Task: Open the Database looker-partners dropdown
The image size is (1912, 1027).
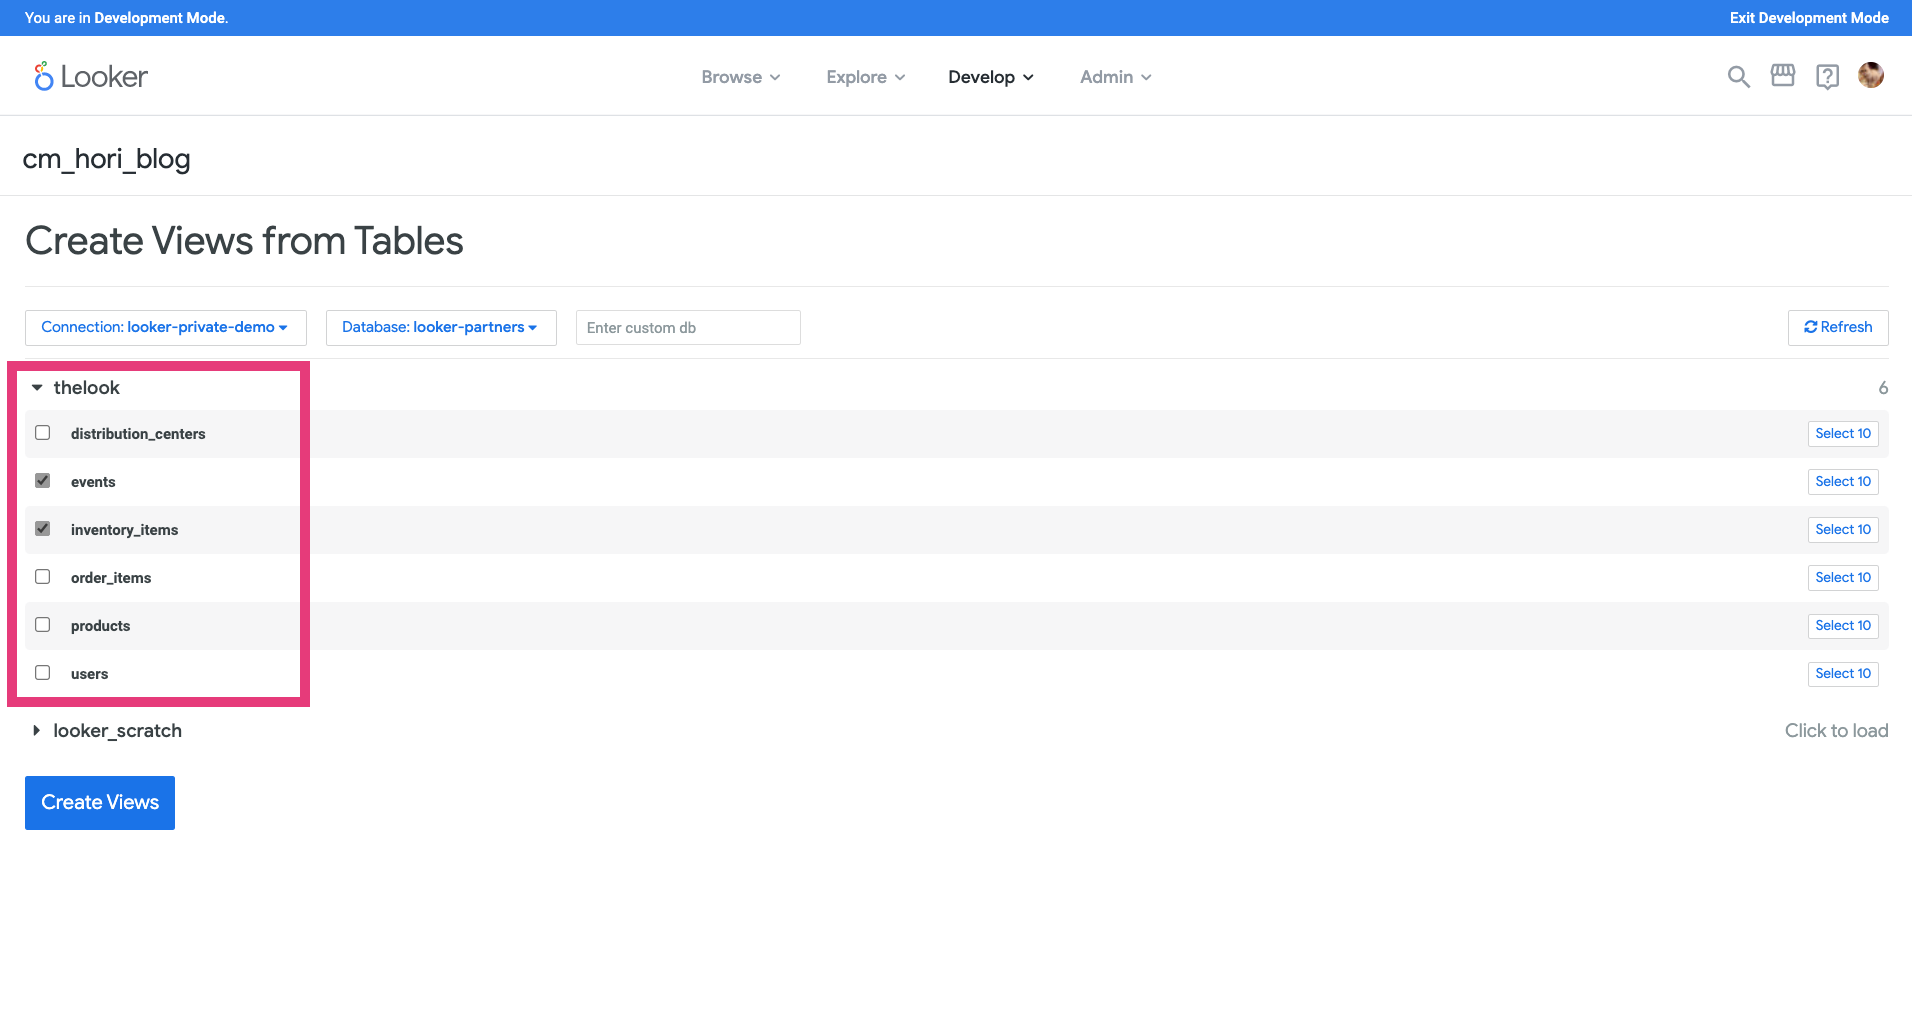Action: point(440,327)
